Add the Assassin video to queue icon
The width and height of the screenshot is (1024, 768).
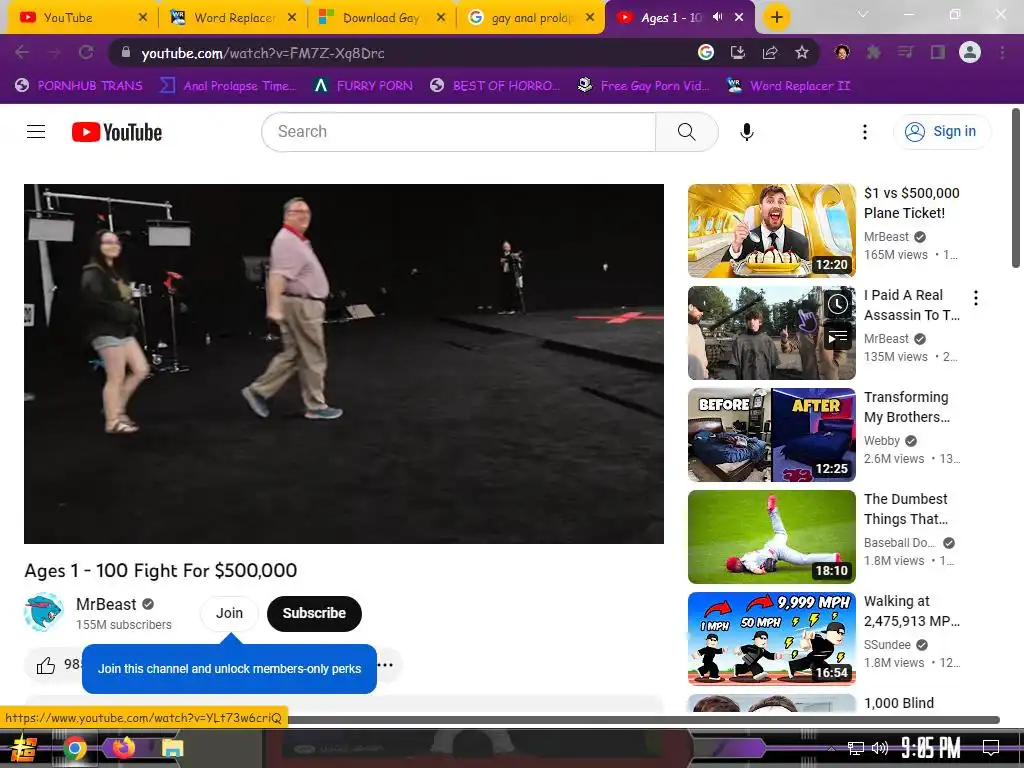click(x=838, y=337)
